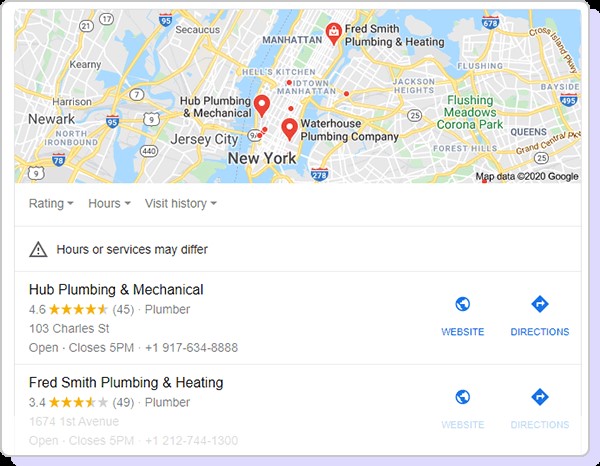Get directions to Hub Plumbing via arrow icon
Image resolution: width=600 pixels, height=466 pixels.
coord(540,304)
